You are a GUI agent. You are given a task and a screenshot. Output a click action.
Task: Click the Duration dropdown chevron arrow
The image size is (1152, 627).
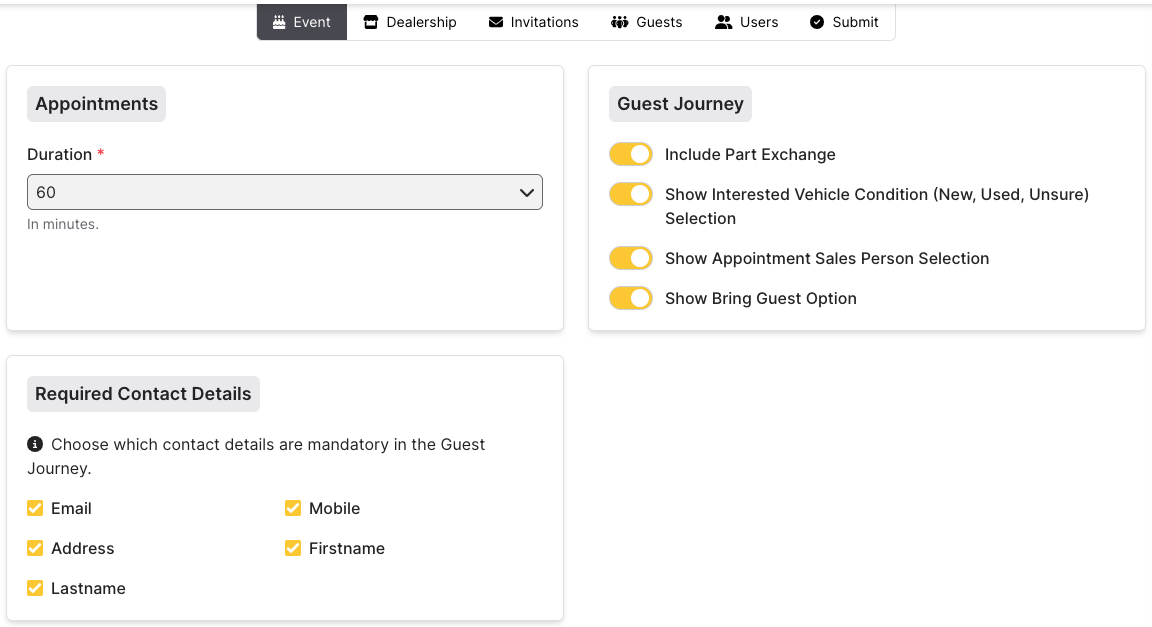click(x=527, y=192)
